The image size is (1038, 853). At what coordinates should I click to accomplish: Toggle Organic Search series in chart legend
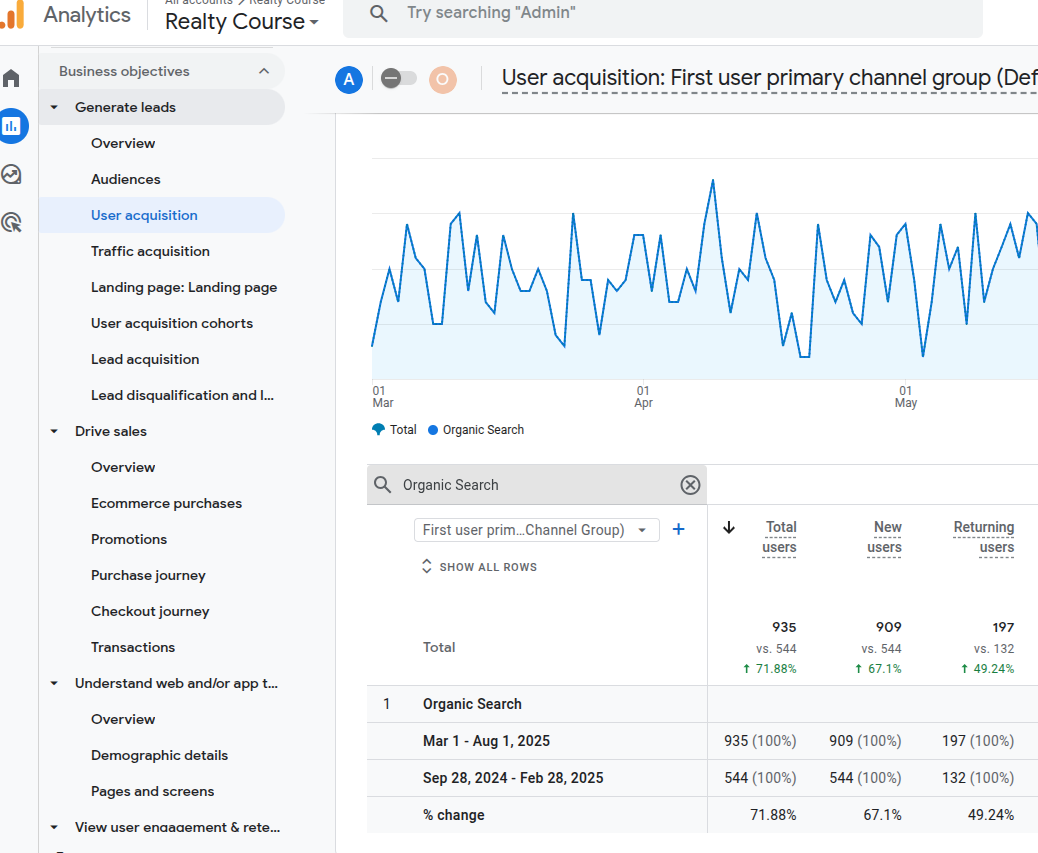click(x=475, y=430)
